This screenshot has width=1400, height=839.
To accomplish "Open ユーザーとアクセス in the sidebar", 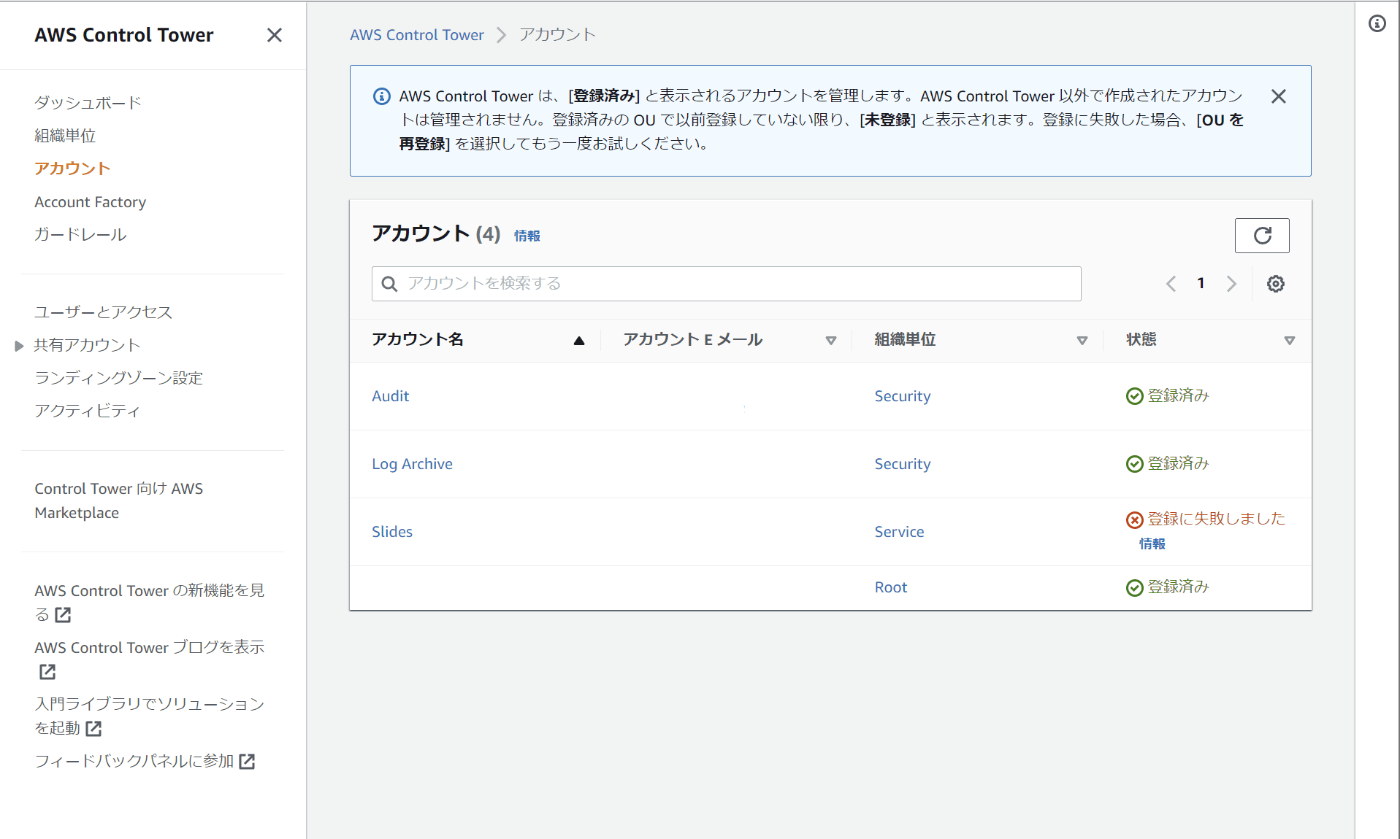I will pyautogui.click(x=103, y=312).
